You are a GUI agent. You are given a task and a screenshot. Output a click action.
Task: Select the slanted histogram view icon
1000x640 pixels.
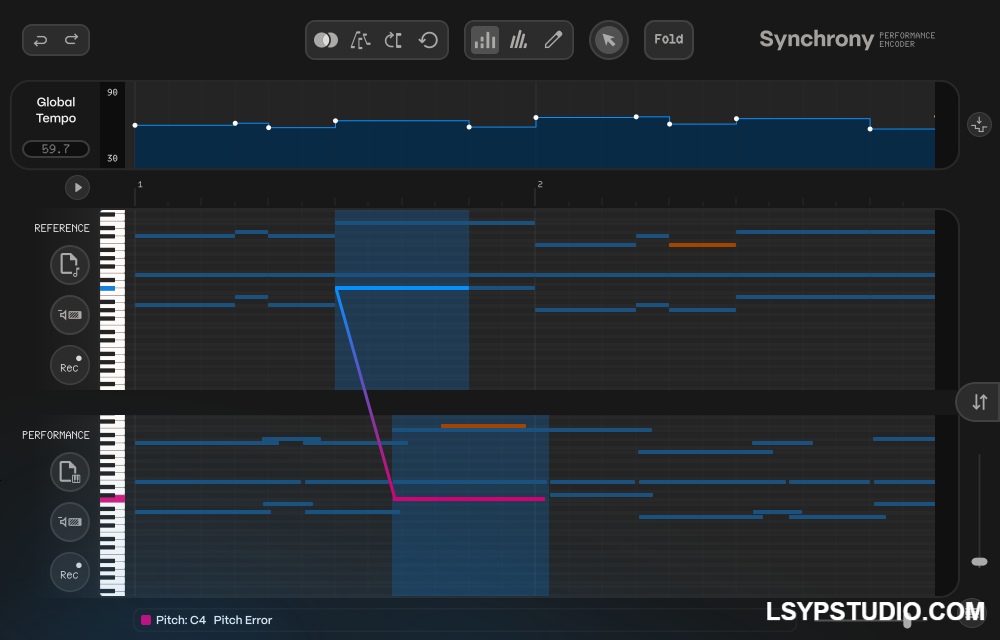tap(519, 40)
